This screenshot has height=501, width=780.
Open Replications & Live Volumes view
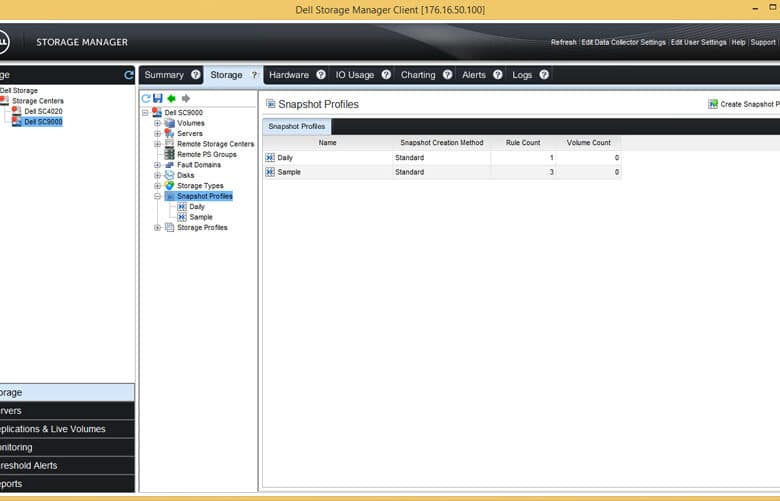point(67,429)
